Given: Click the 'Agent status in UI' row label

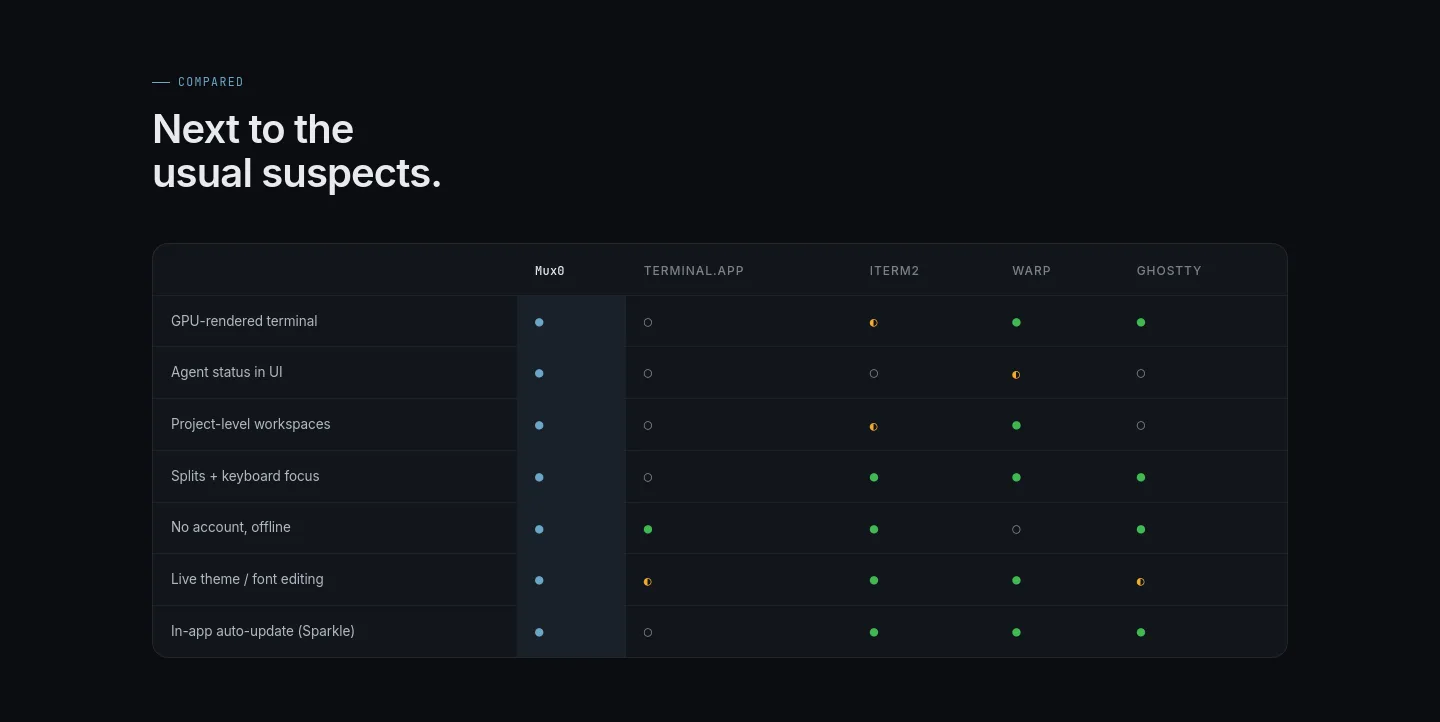Looking at the screenshot, I should click(x=227, y=372).
